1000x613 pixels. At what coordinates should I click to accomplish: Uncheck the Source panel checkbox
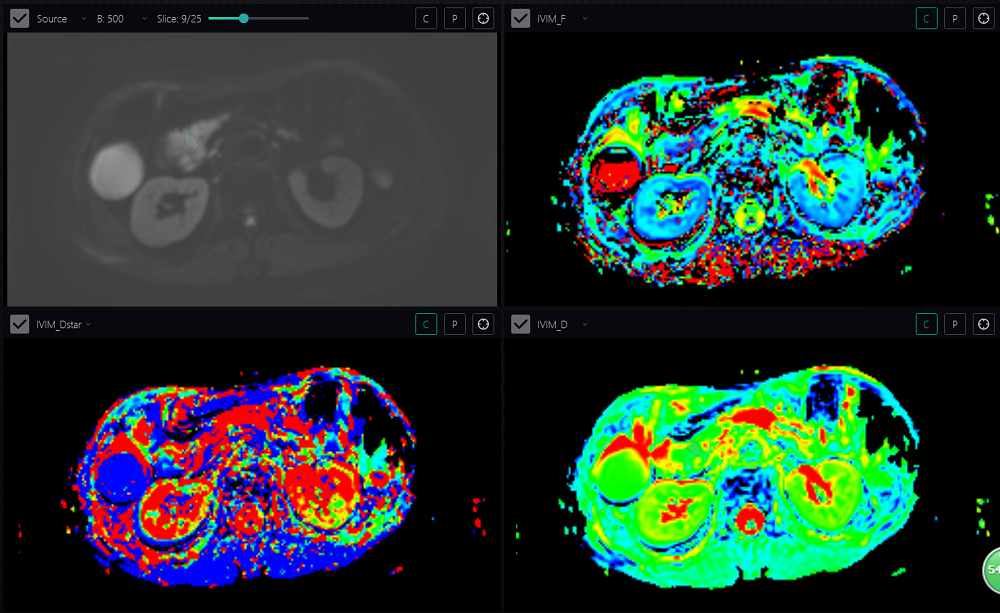pos(19,19)
